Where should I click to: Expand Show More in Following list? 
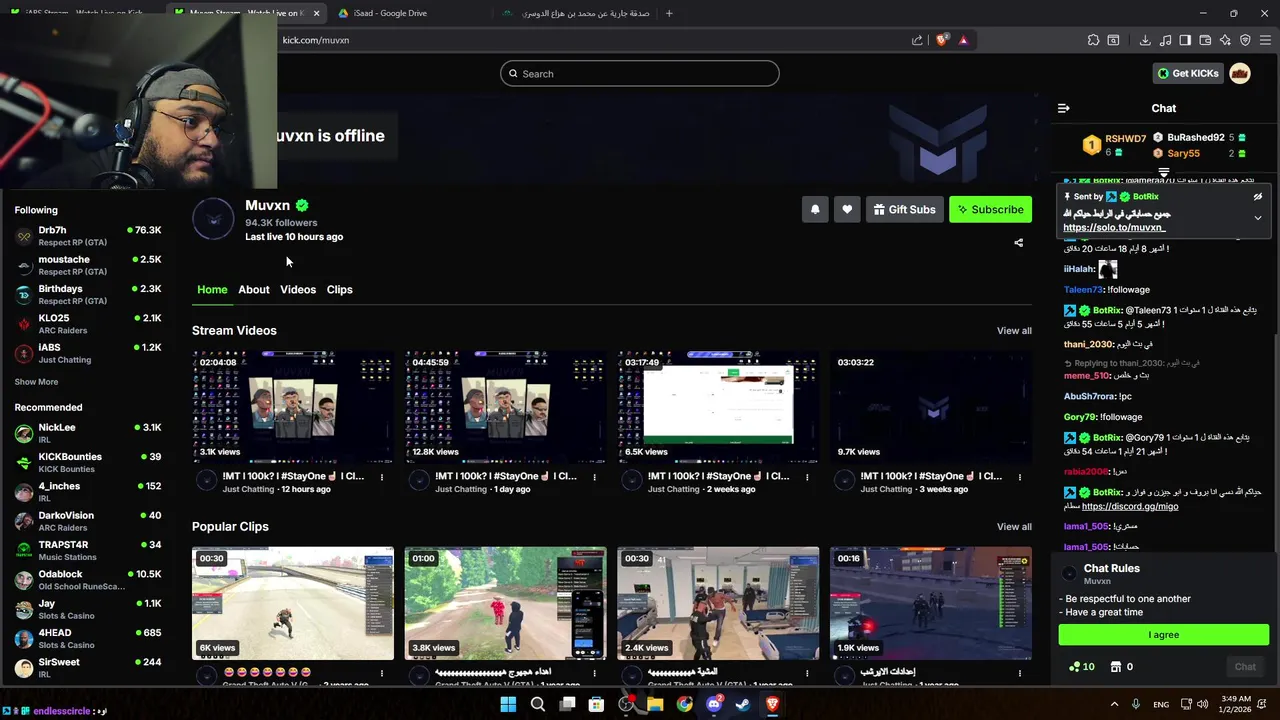pyautogui.click(x=36, y=382)
